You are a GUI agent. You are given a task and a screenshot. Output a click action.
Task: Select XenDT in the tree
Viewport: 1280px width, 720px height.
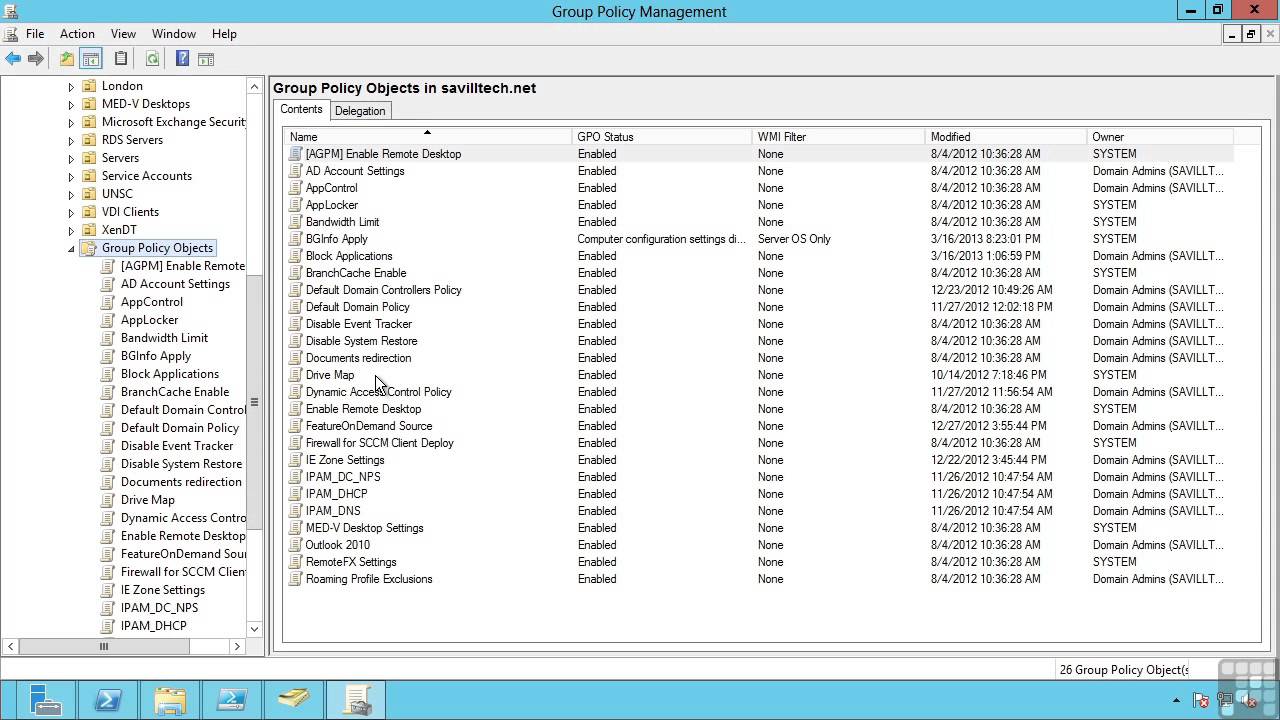click(119, 230)
